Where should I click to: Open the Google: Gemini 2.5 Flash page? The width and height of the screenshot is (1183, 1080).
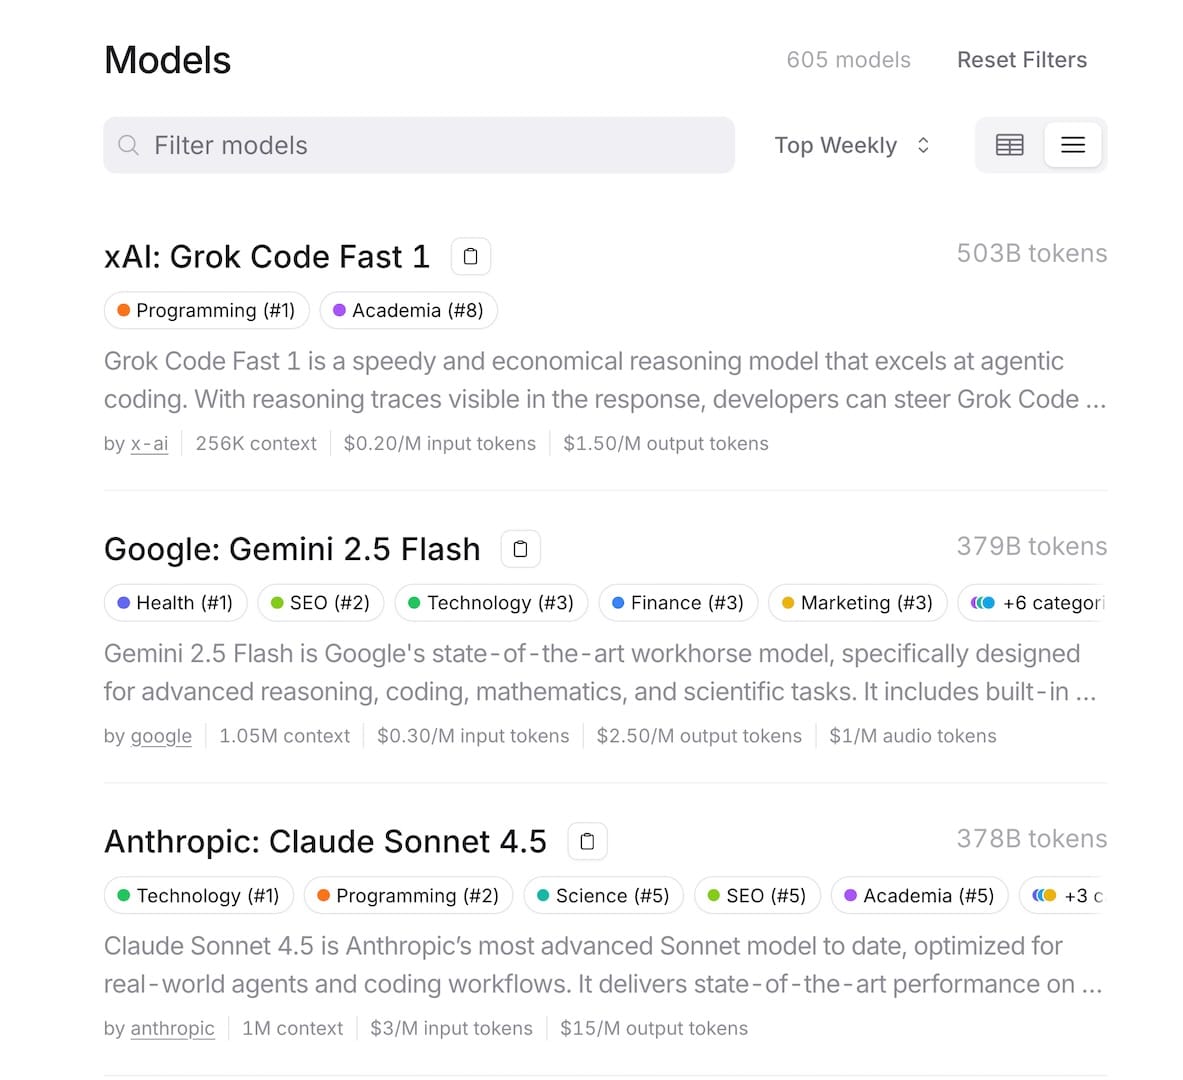click(x=292, y=549)
